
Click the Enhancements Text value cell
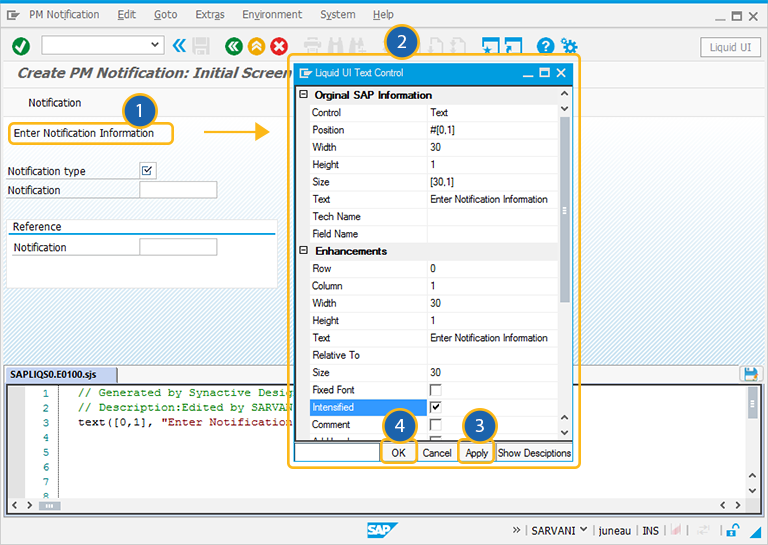tap(492, 338)
